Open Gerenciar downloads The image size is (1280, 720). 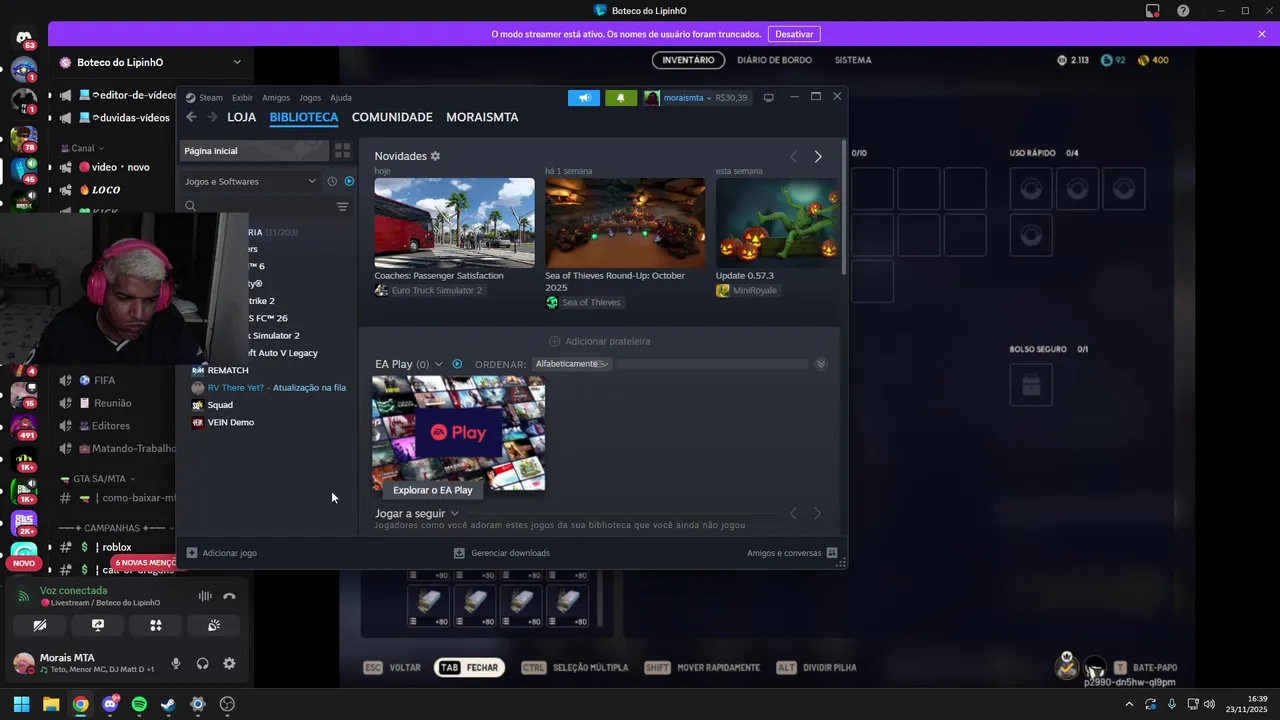(502, 553)
